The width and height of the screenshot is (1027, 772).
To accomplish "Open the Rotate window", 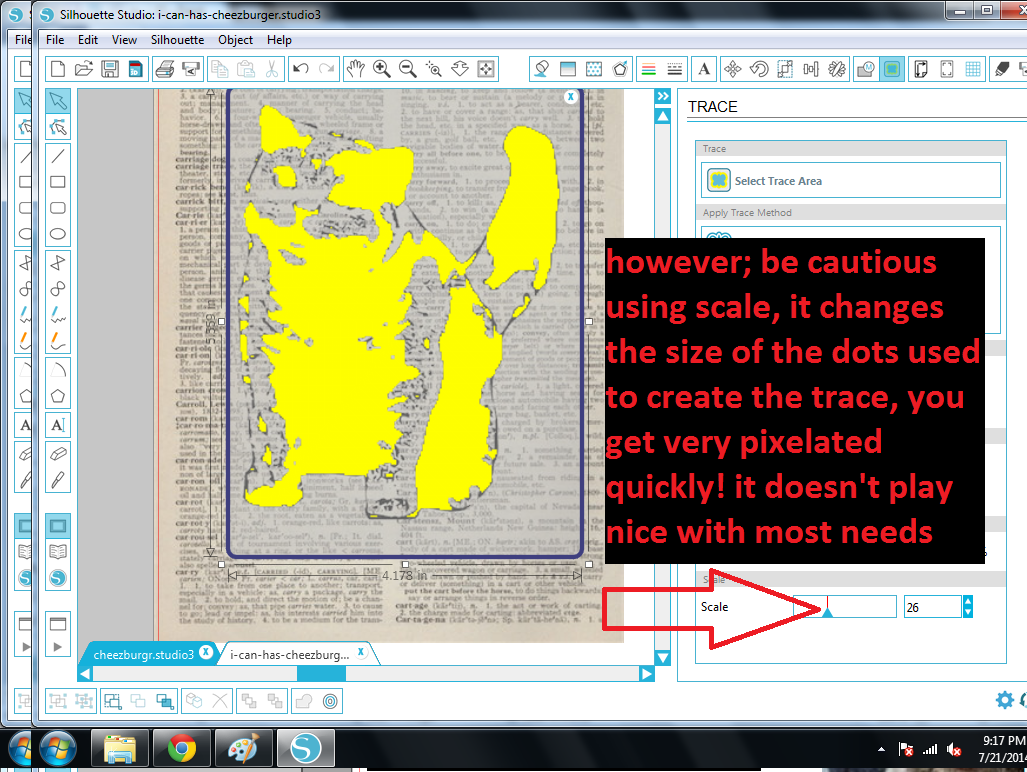I will [759, 69].
